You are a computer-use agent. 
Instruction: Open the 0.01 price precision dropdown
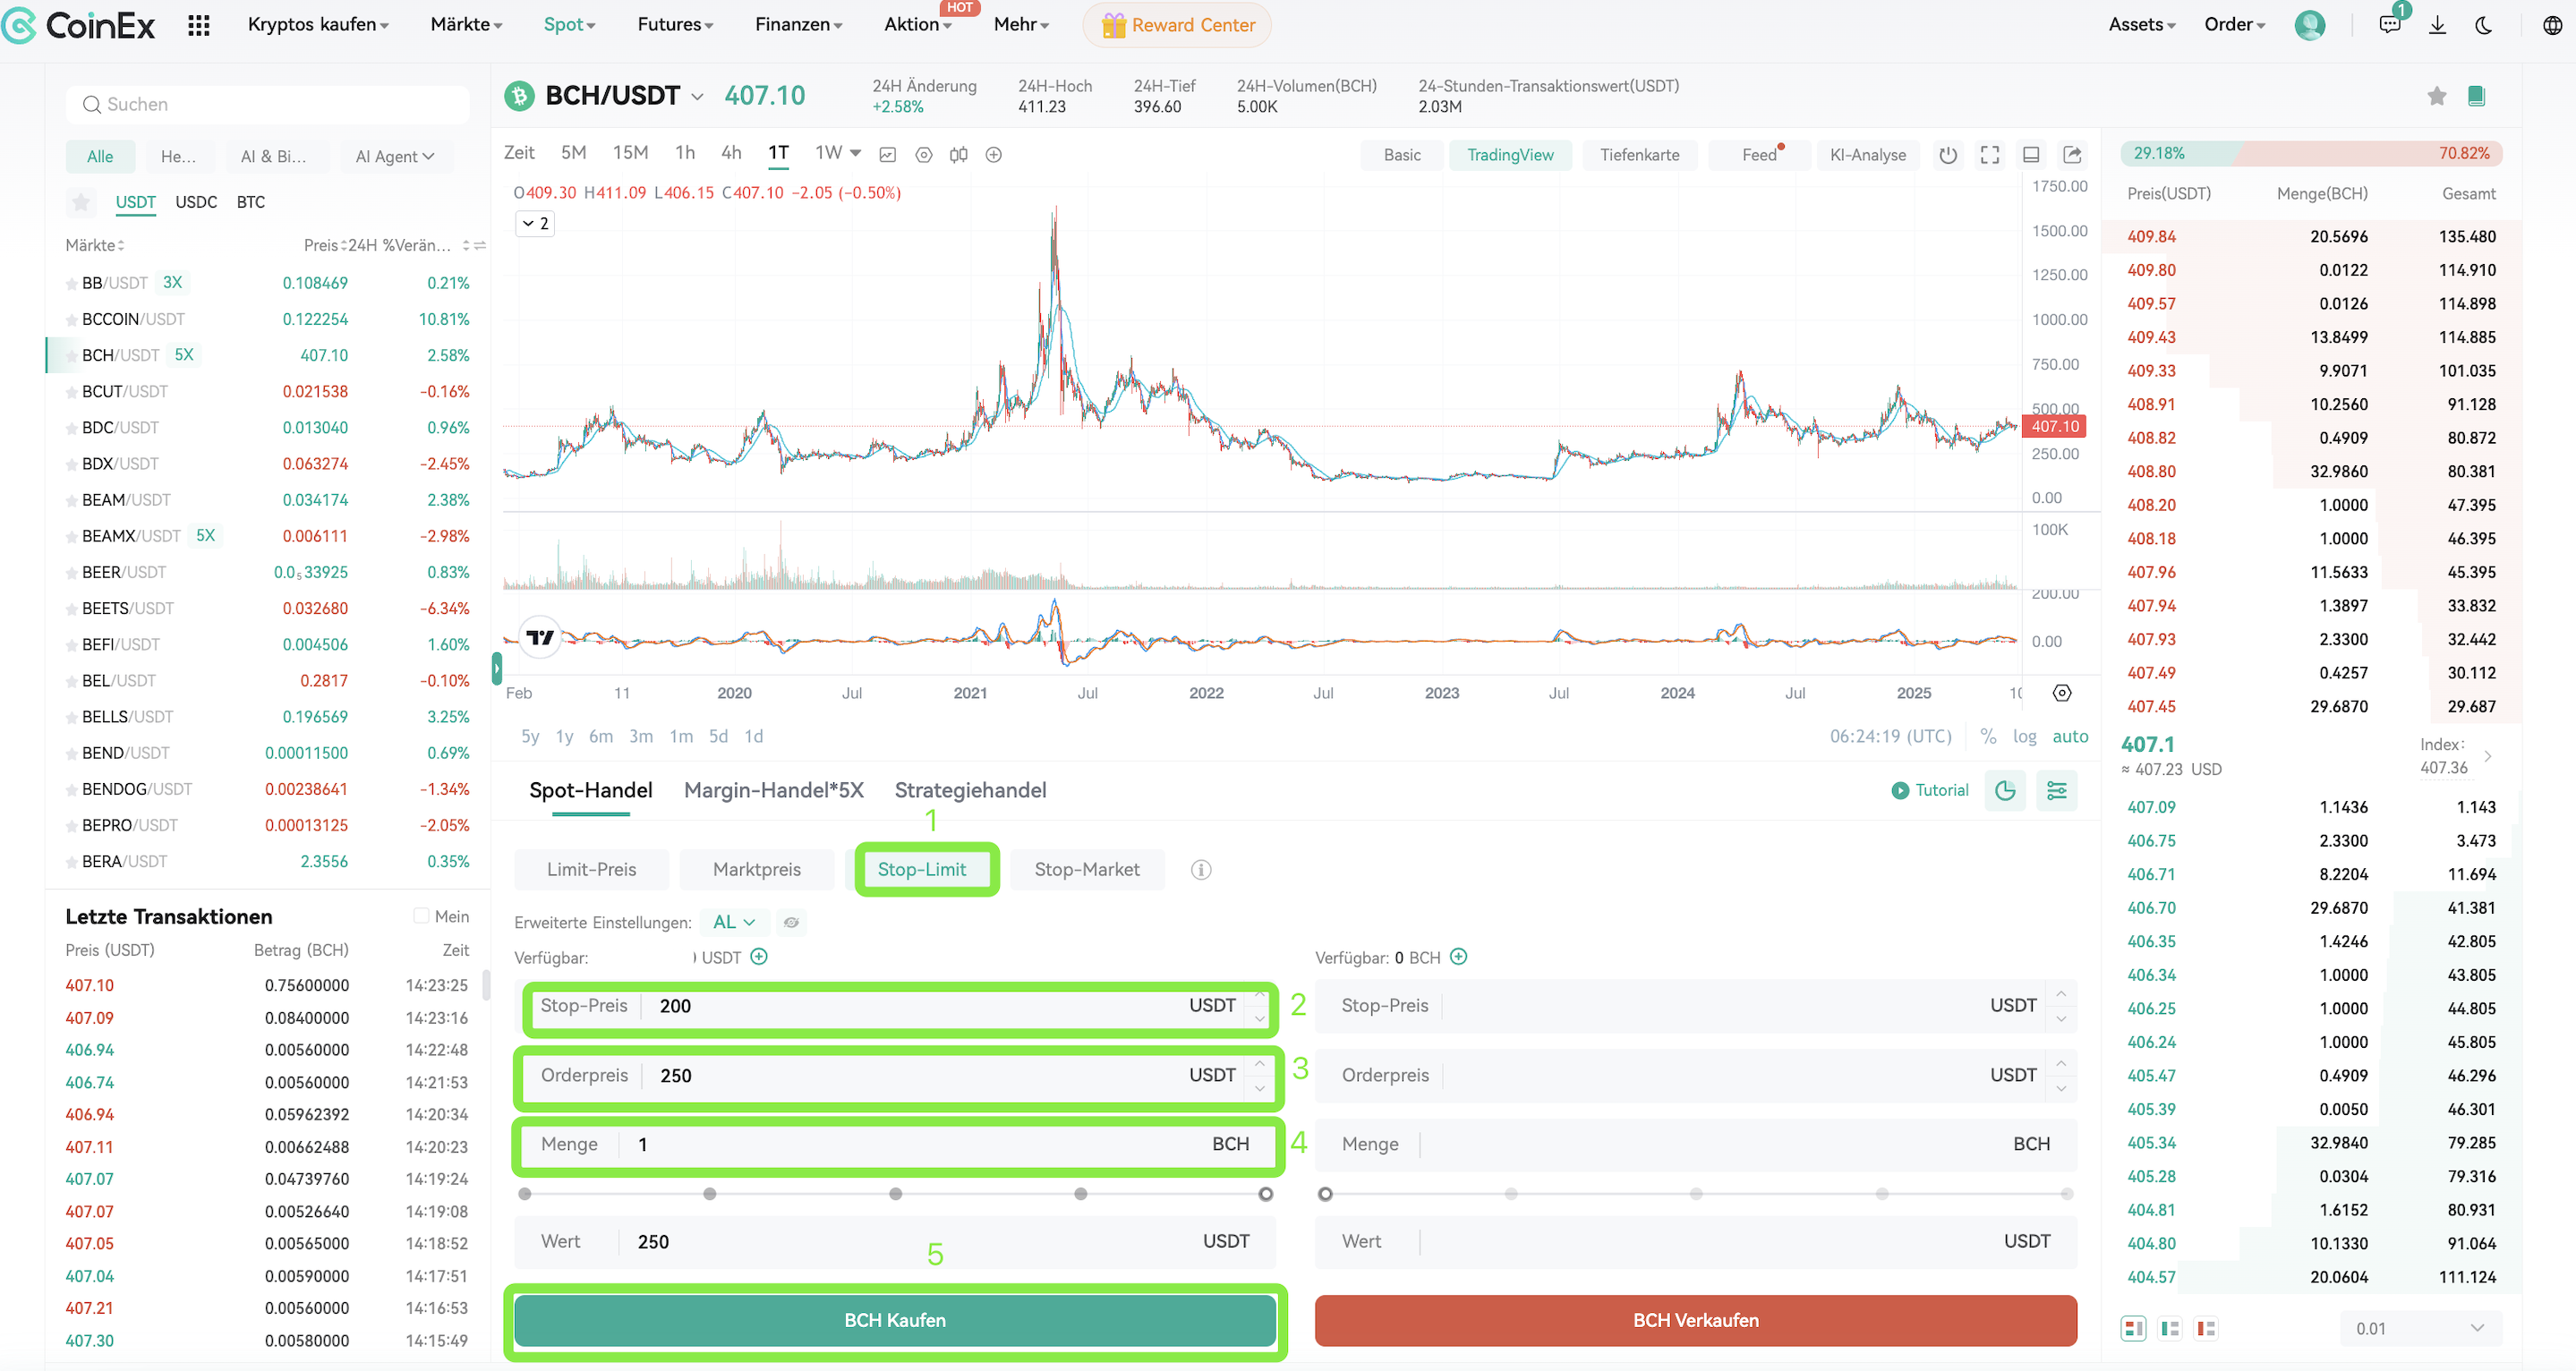(2420, 1328)
